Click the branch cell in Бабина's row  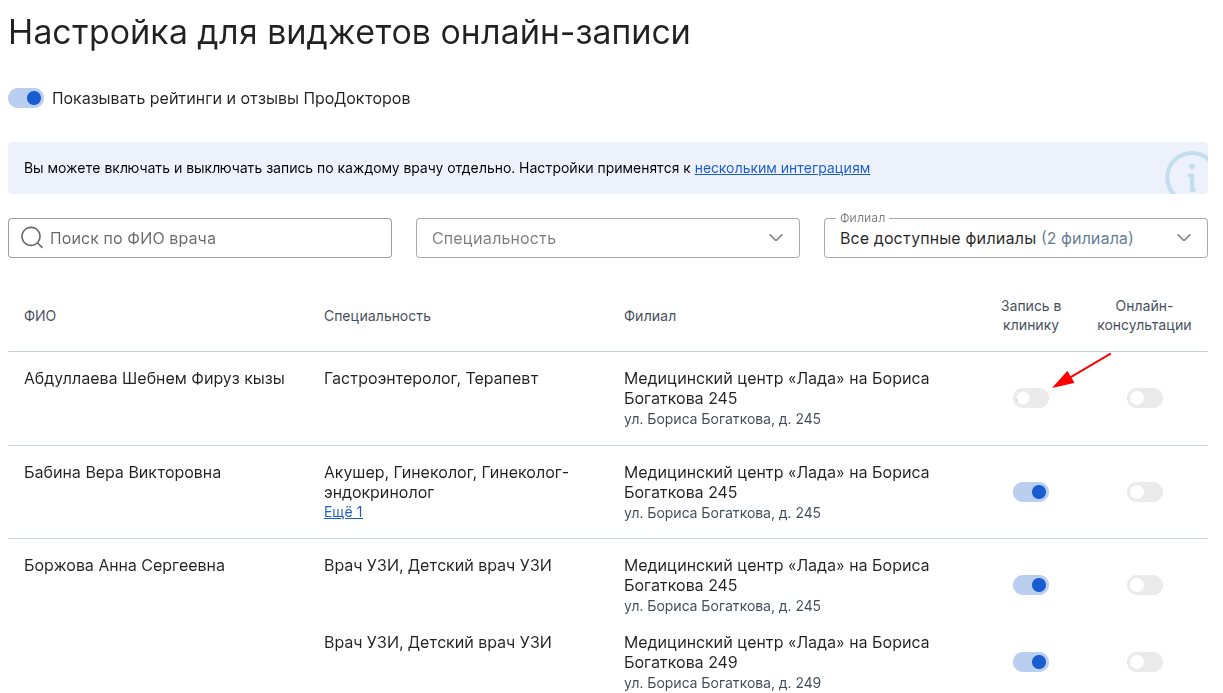point(777,492)
